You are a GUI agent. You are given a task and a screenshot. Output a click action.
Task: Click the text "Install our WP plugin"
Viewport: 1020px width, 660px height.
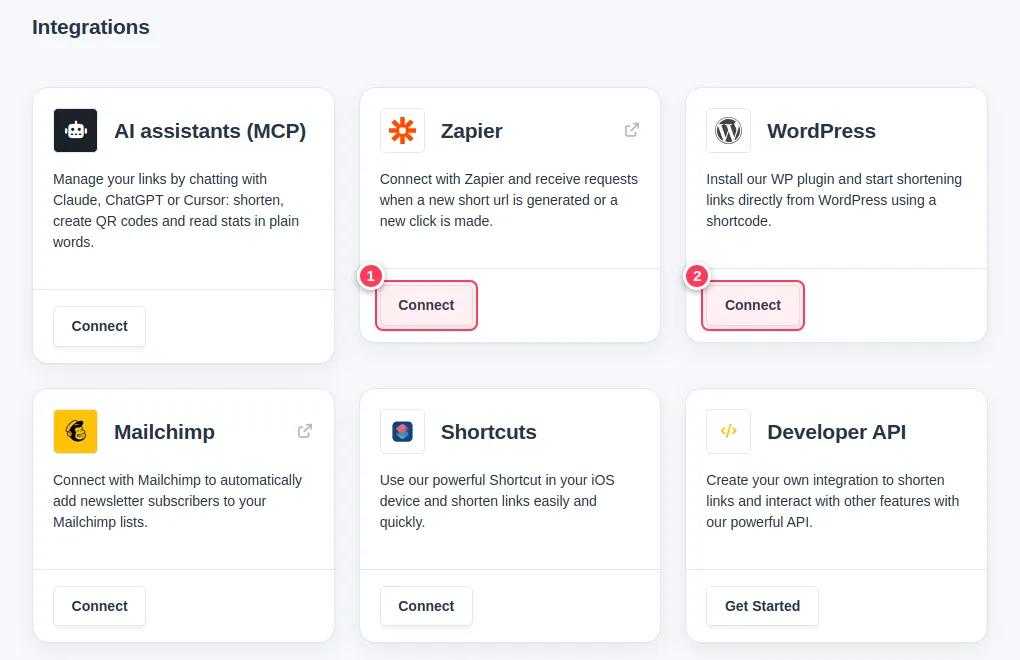pyautogui.click(x=770, y=179)
